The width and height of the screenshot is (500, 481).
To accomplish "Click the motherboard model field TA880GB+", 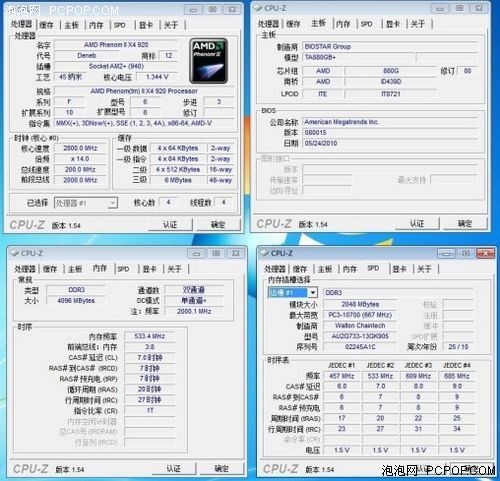I will coord(359,57).
